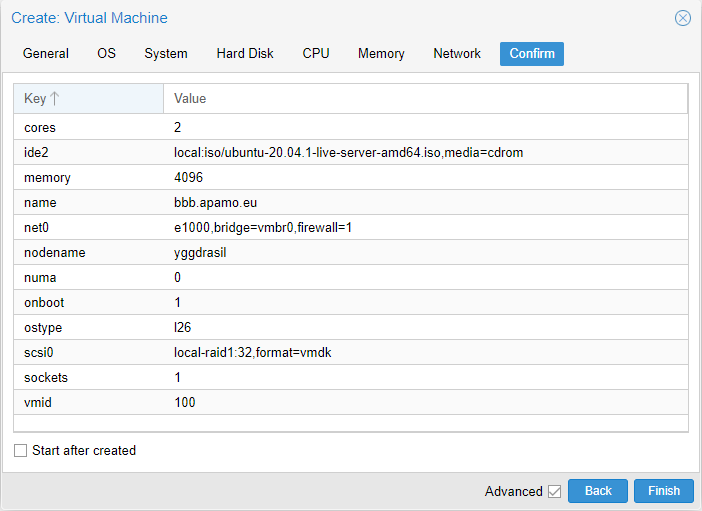
Task: Select the ide2 ISO row
Action: pyautogui.click(x=349, y=153)
